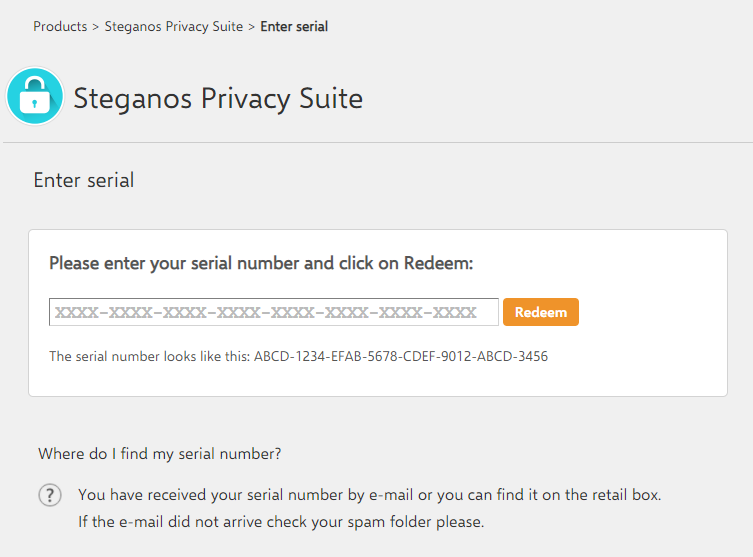Click the example serial ABCD-1234-EFAB-5678 text
The image size is (753, 557).
click(x=400, y=356)
